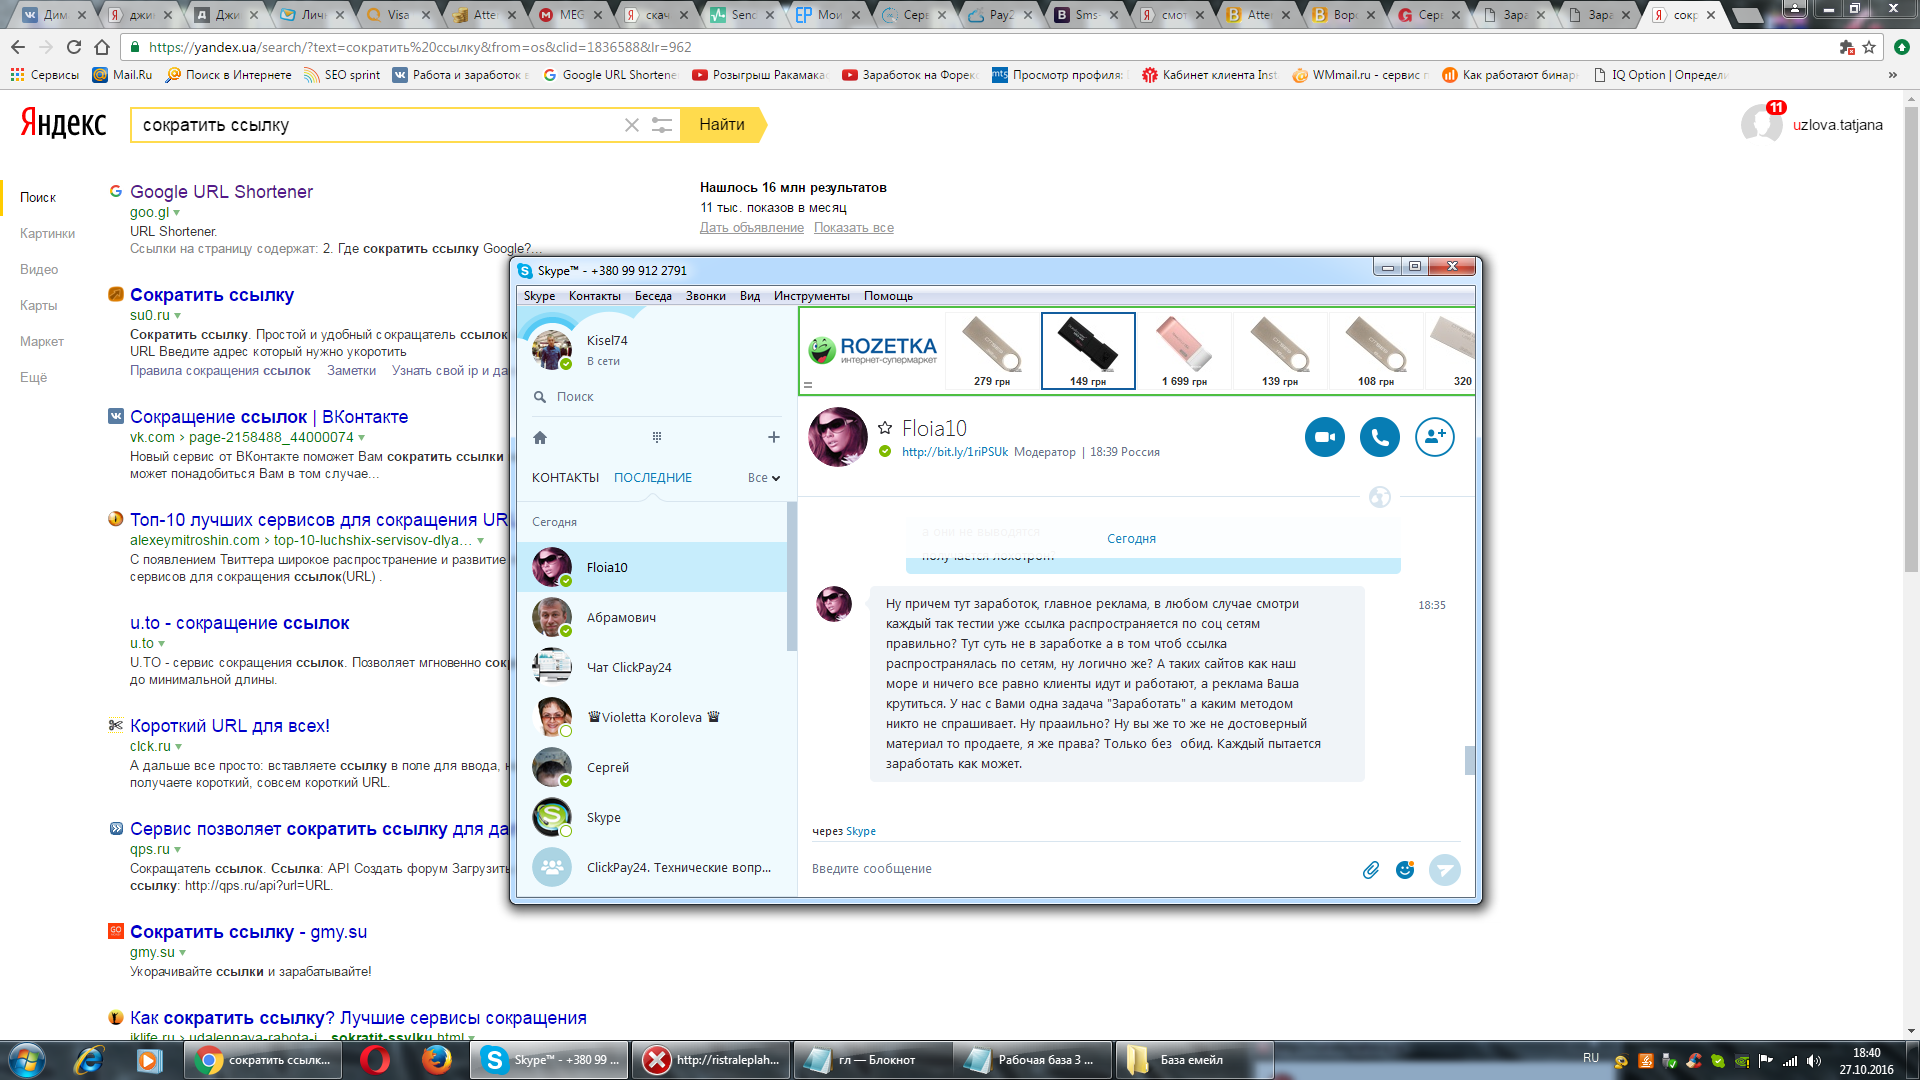Open the 149 грн black flash drive ad
This screenshot has height=1080, width=1920.
1088,351
